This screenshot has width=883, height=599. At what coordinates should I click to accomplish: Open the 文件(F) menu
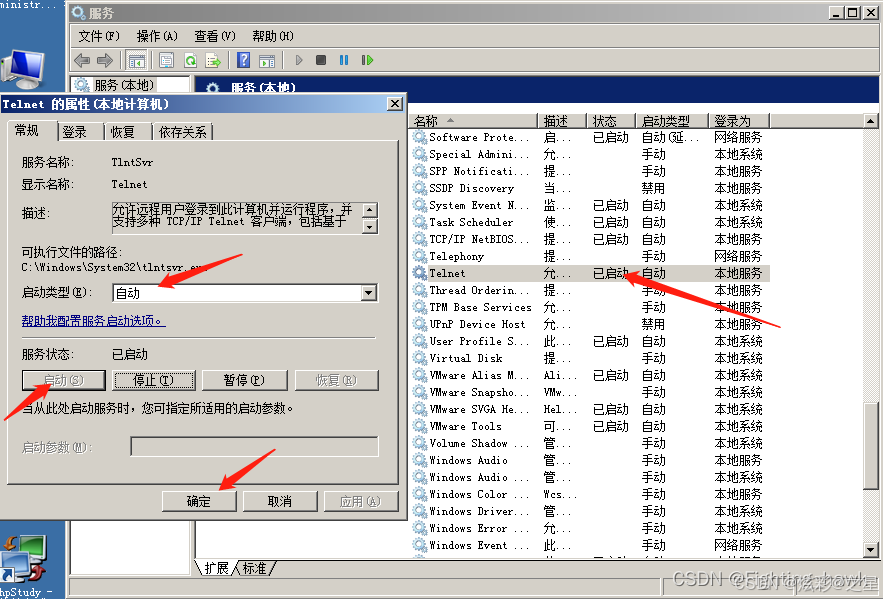pyautogui.click(x=99, y=36)
